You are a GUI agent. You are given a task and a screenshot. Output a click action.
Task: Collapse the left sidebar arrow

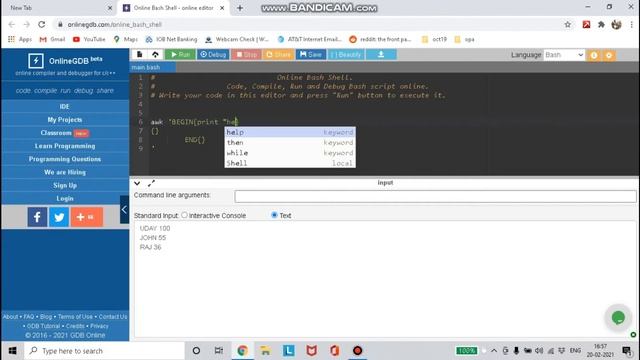[x=124, y=209]
